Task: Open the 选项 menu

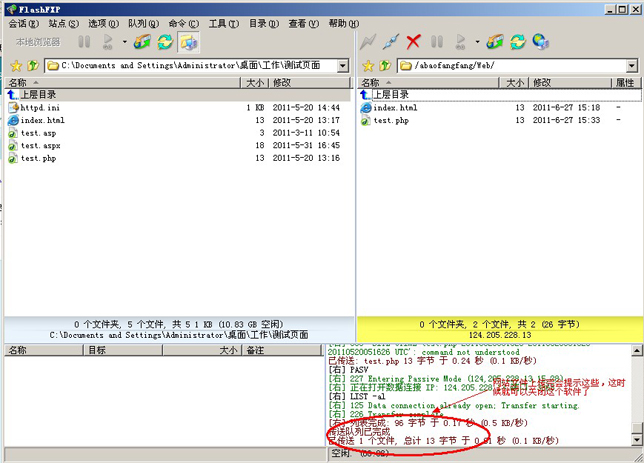Action: click(x=104, y=24)
